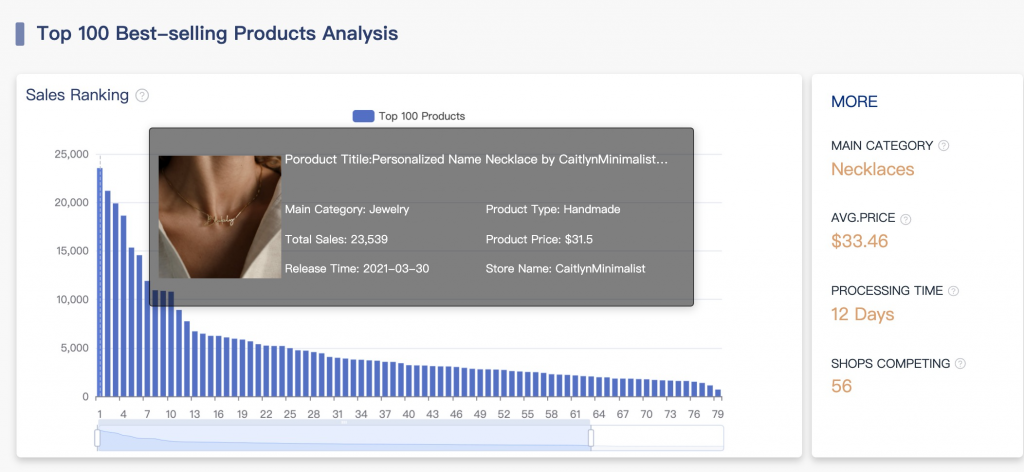This screenshot has width=1024, height=472.
Task: Click help icon next to MAIN CATEGORY
Action: (944, 146)
